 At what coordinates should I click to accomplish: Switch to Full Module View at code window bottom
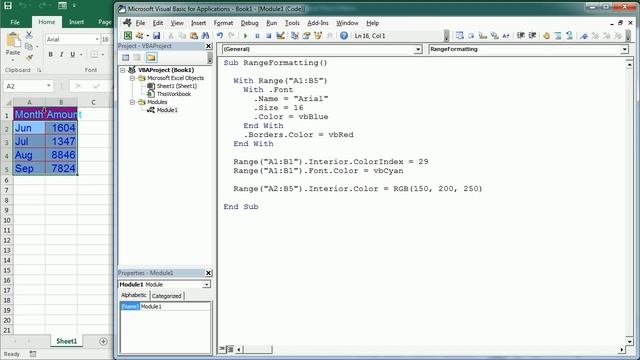tap(230, 349)
